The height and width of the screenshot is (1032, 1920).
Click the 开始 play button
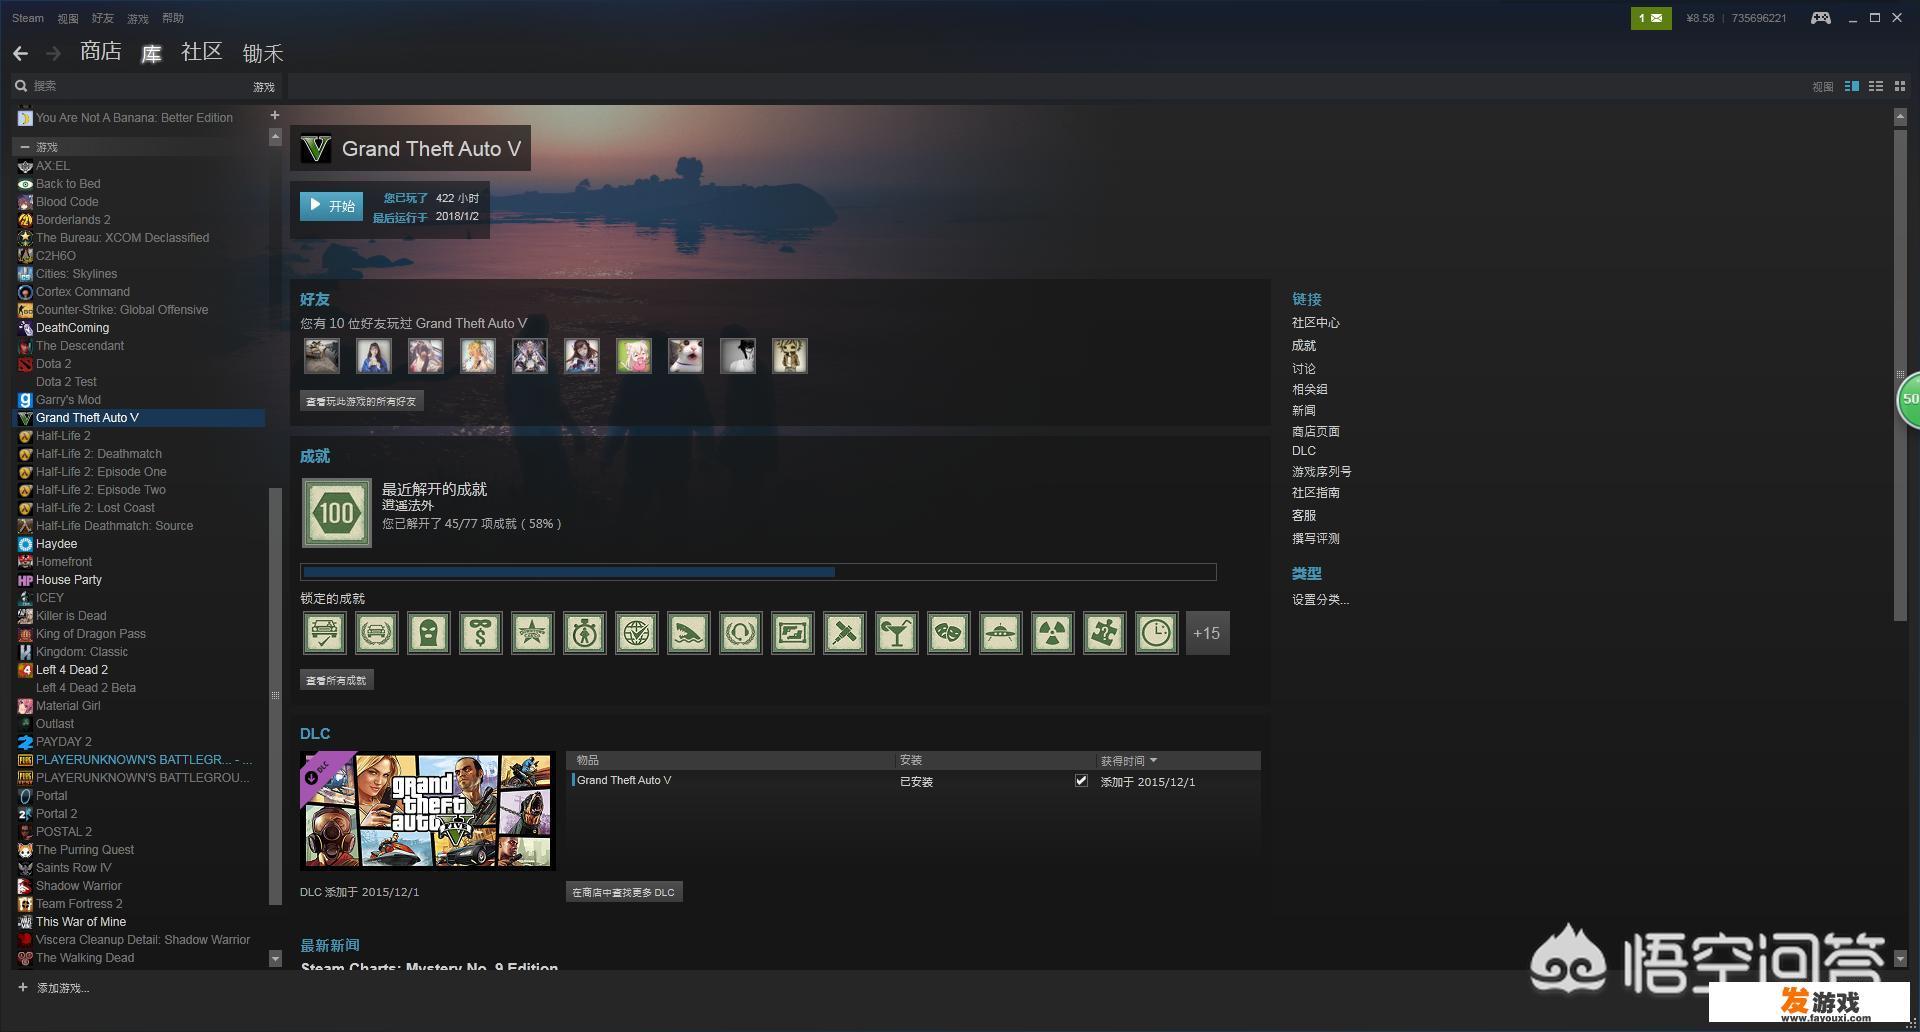(331, 206)
